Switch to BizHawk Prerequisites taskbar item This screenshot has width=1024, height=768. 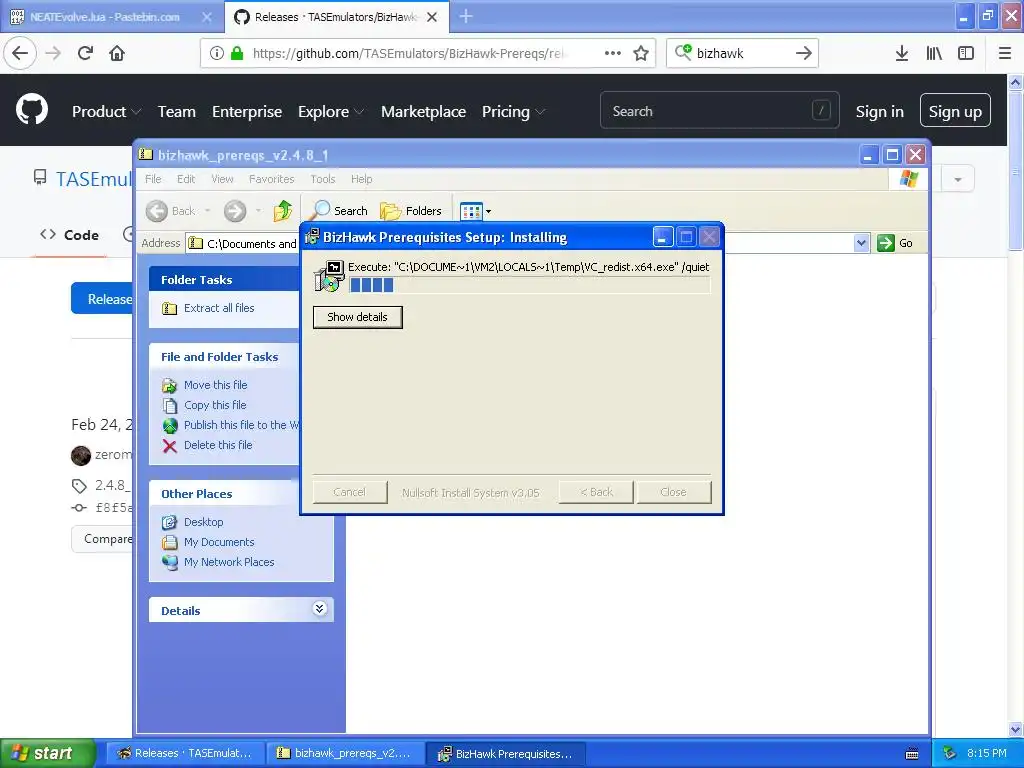tap(506, 753)
